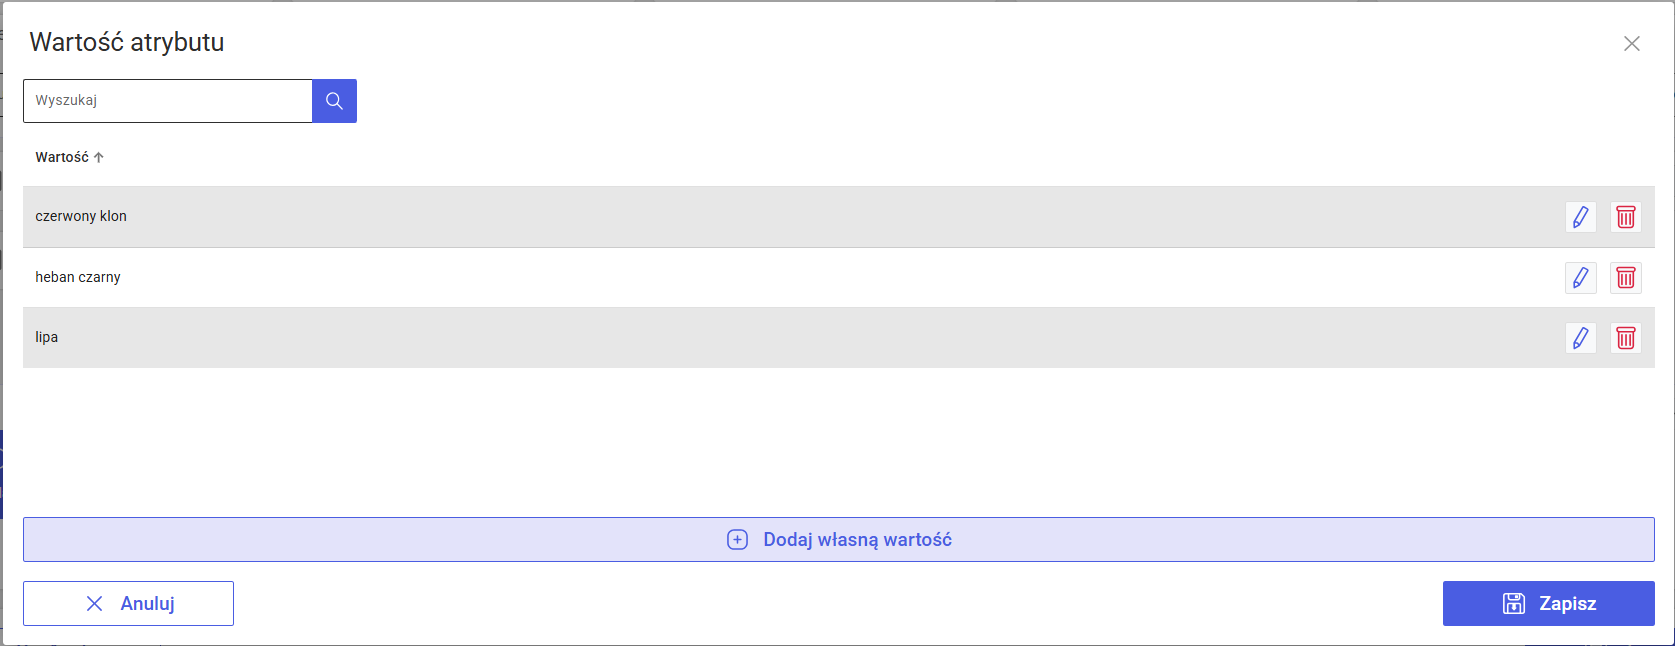Click the X icon inside the Anuluj button

95,604
